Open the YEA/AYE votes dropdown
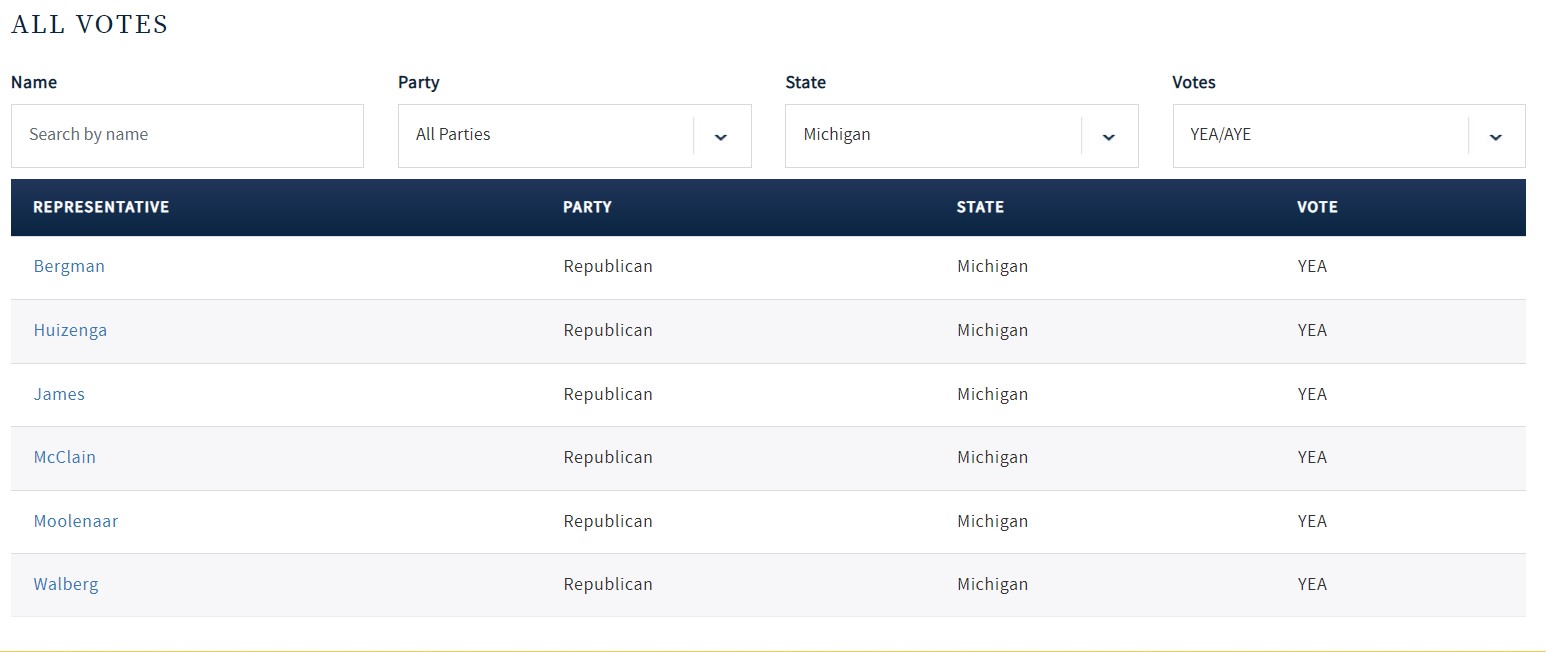Screen dimensions: 1546x652 [x=1320, y=135]
